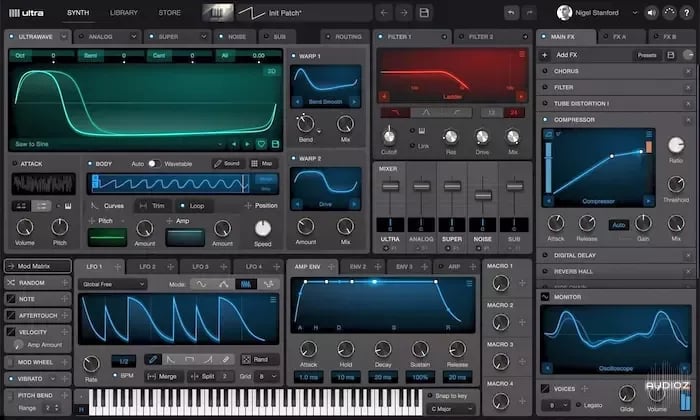Open the Vibrato dropdown chevron
The height and width of the screenshot is (420, 700).
coord(53,379)
